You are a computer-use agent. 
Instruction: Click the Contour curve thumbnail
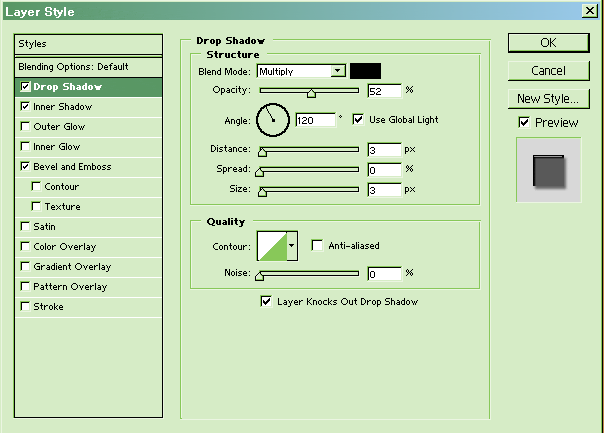point(272,245)
